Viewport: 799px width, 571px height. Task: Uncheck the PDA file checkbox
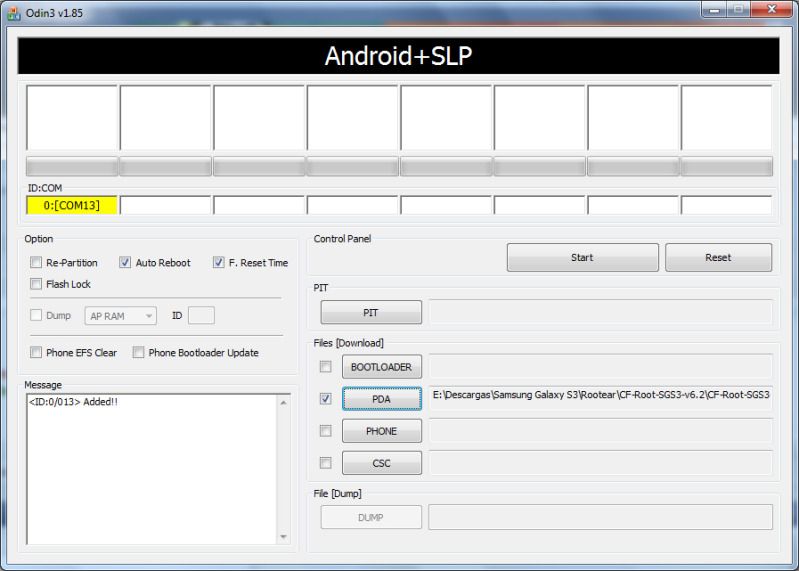point(325,398)
